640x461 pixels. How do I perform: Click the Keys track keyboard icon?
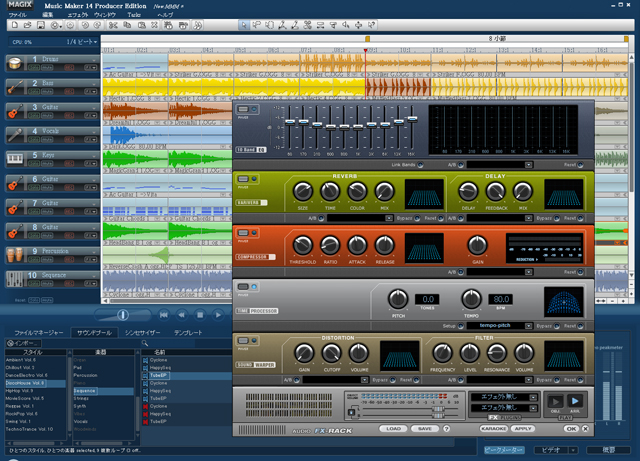coord(15,159)
